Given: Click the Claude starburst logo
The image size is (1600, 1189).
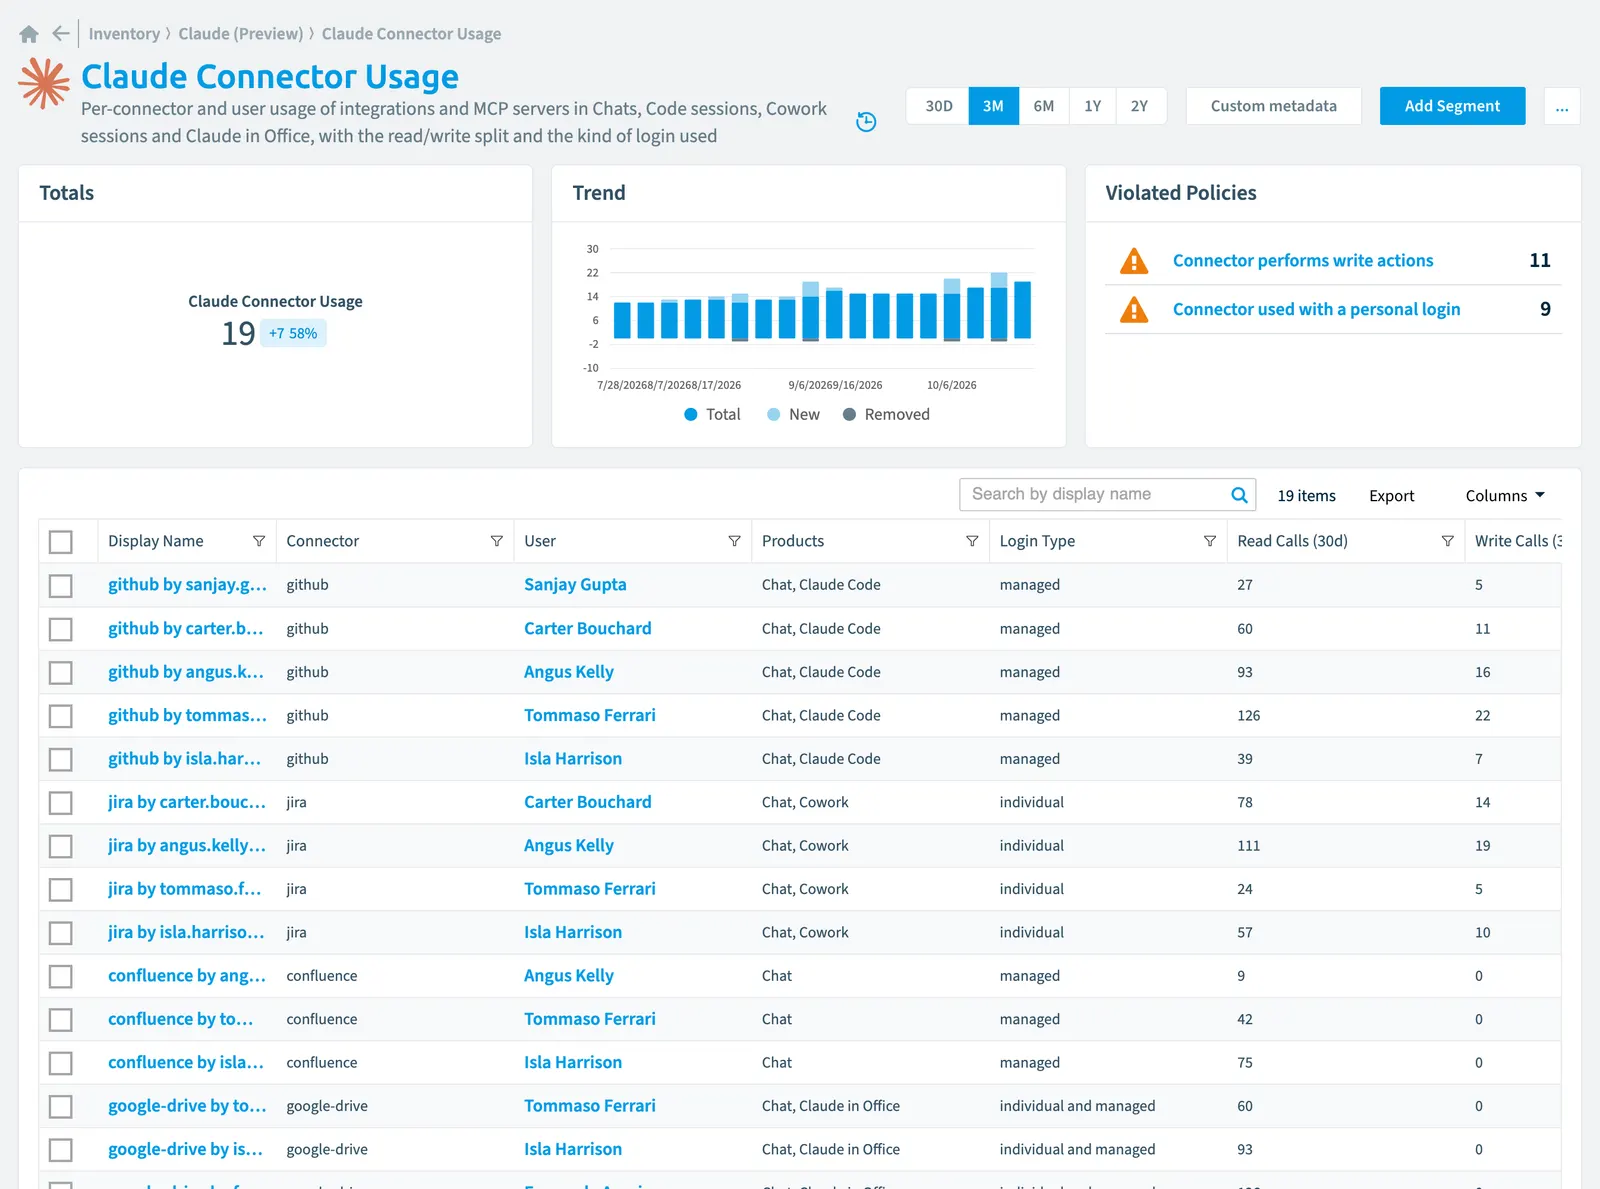Looking at the screenshot, I should [x=45, y=83].
